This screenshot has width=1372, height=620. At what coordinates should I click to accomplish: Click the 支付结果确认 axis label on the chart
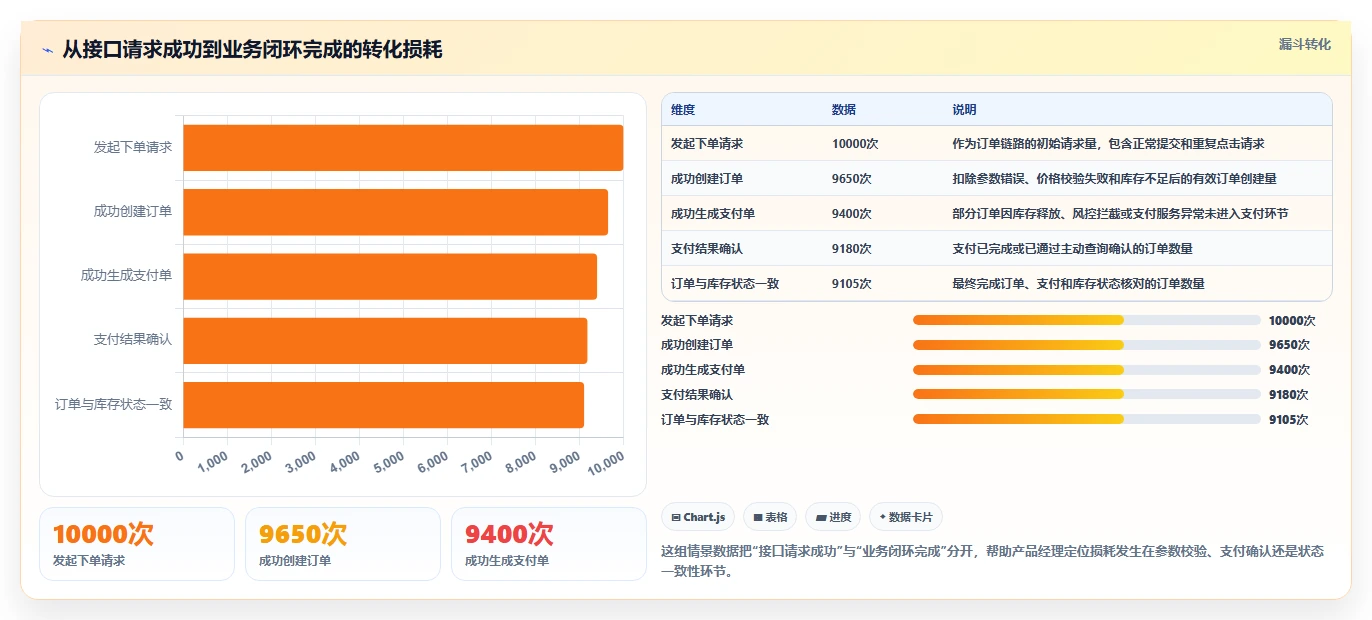133,340
